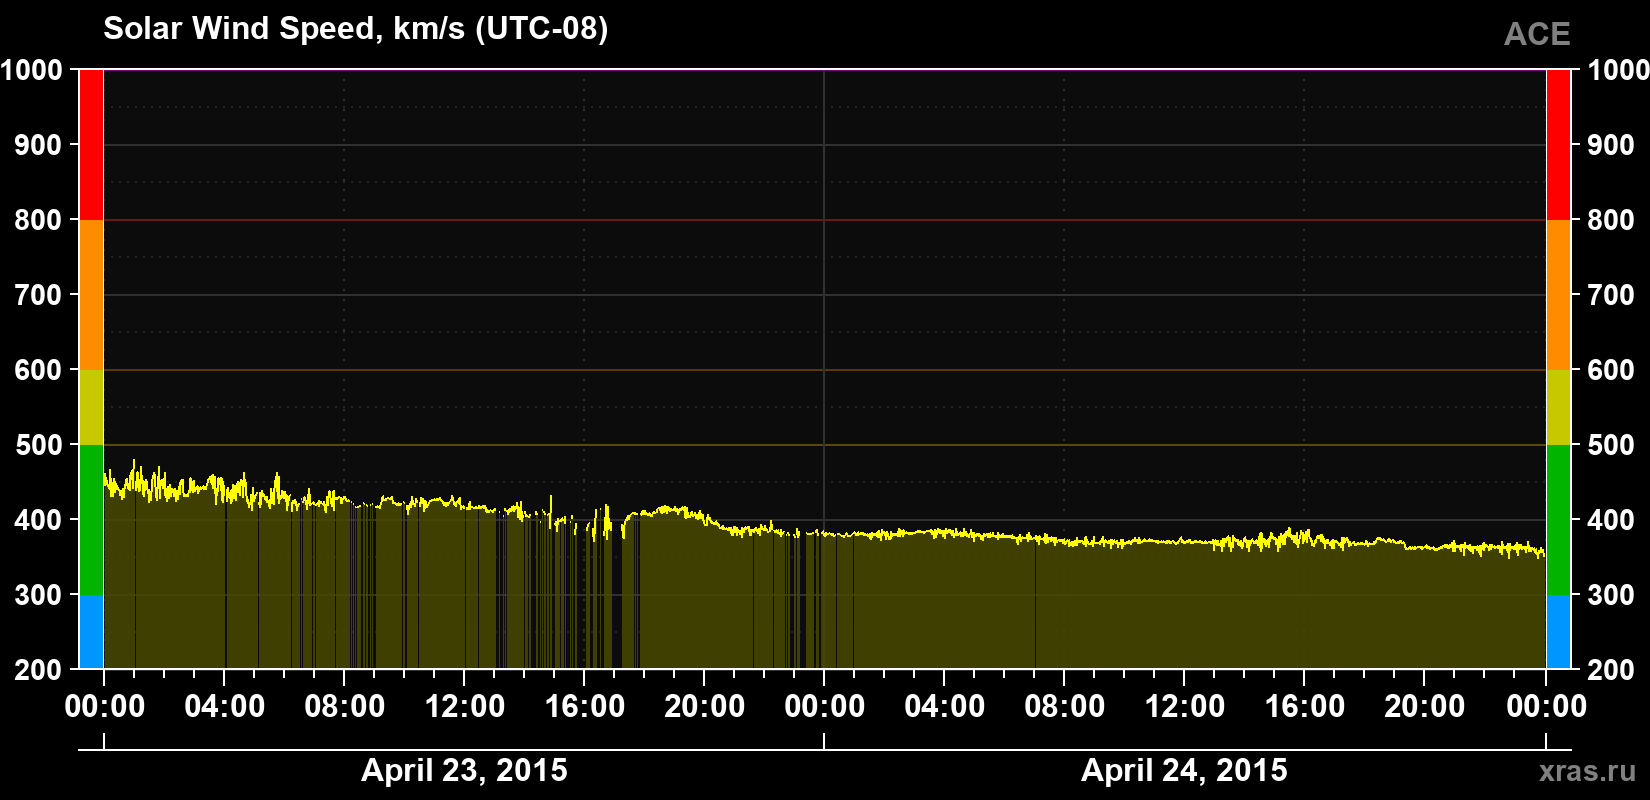Click the 300 value on right axis

point(1611,595)
